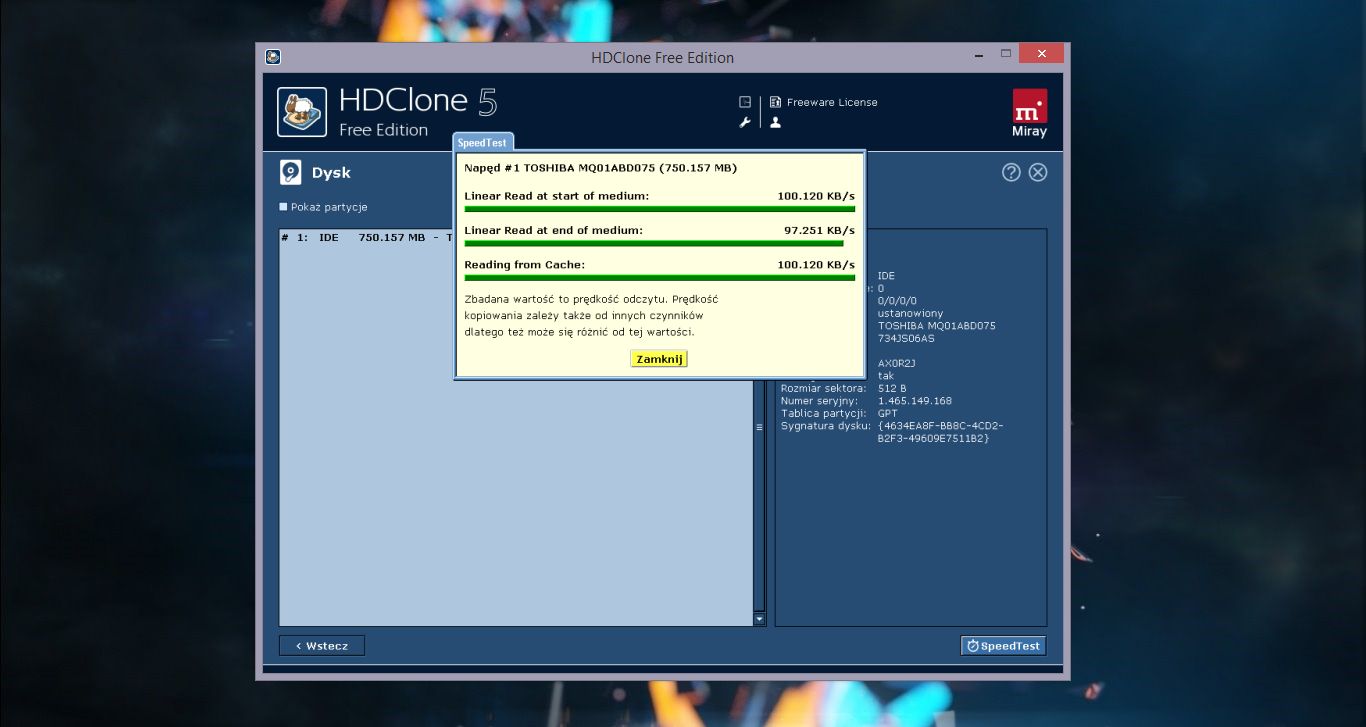
Task: Start SpeedTest with the bottom-right button
Action: click(1004, 645)
